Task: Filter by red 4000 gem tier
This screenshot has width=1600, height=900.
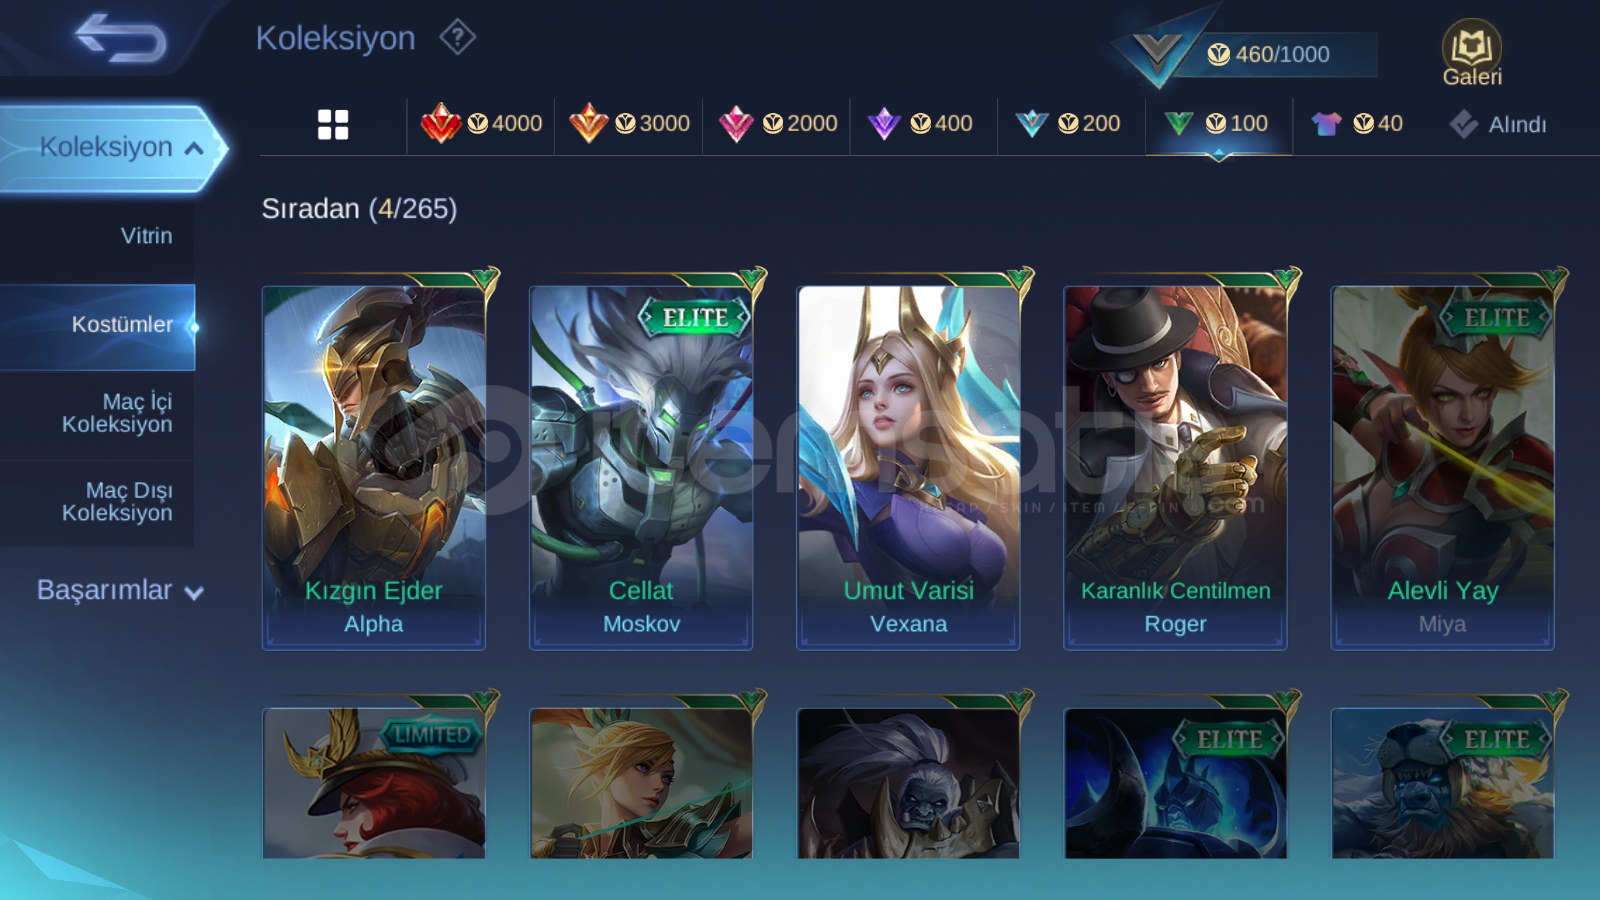Action: point(481,124)
